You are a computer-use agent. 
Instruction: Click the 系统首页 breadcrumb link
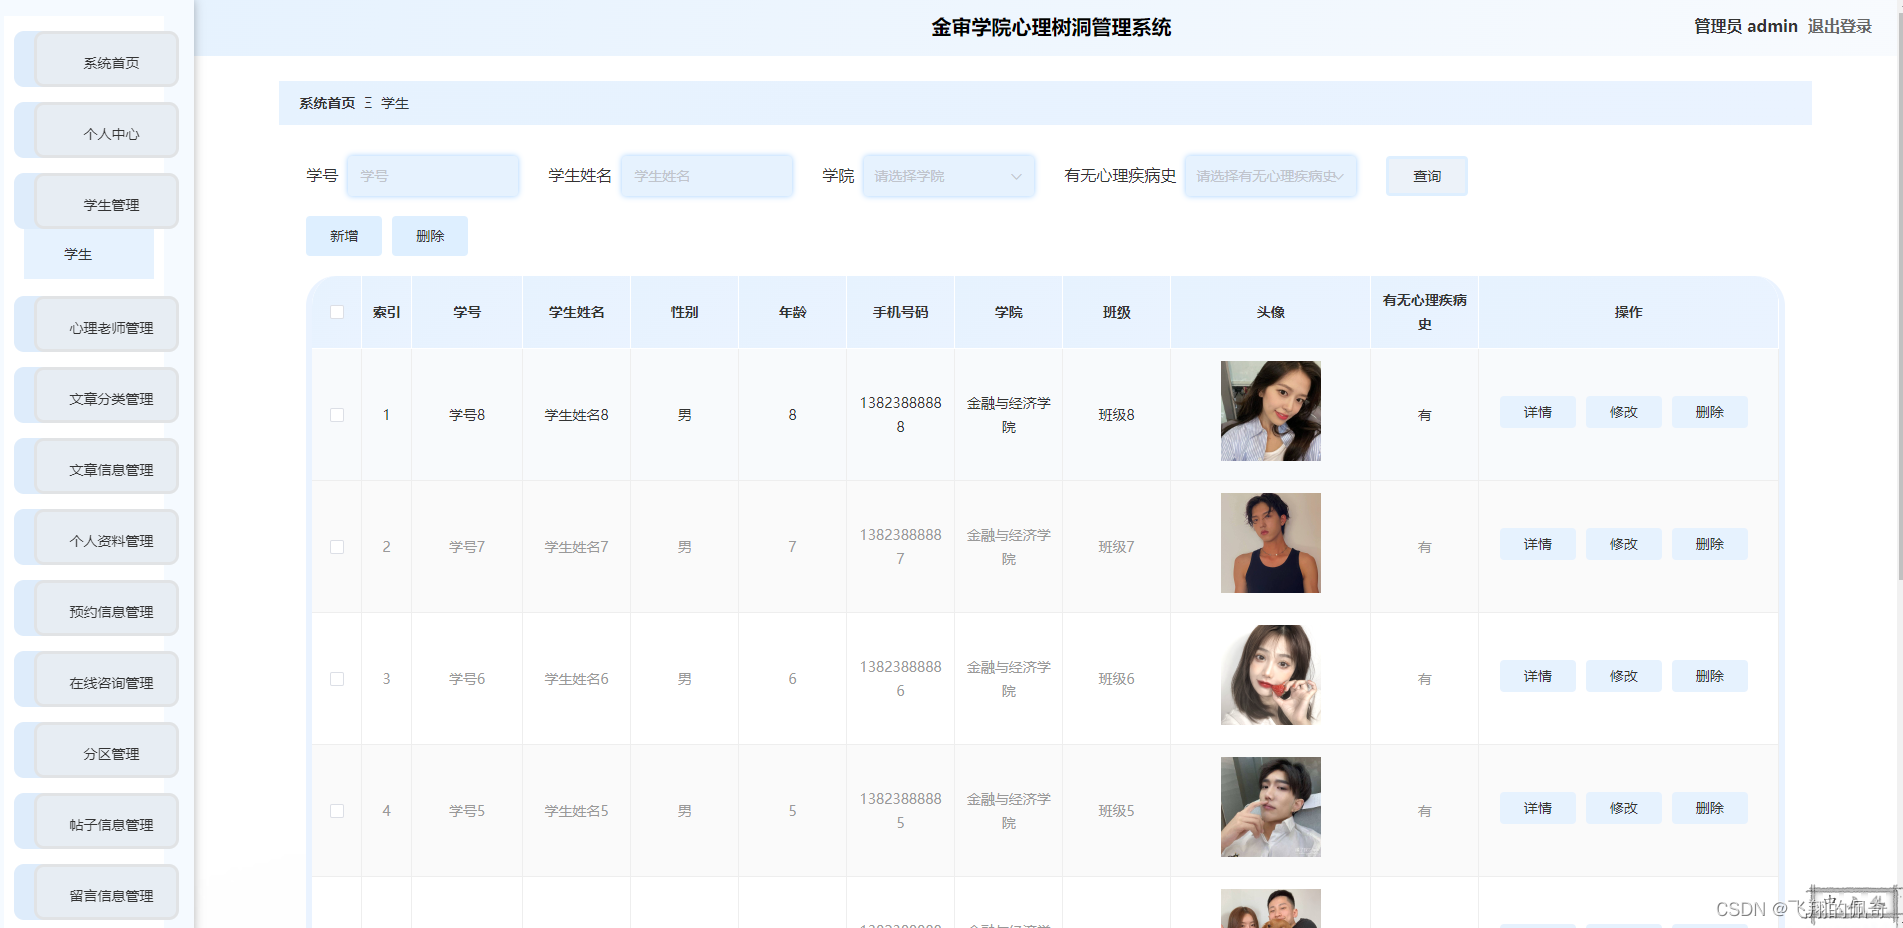(327, 103)
